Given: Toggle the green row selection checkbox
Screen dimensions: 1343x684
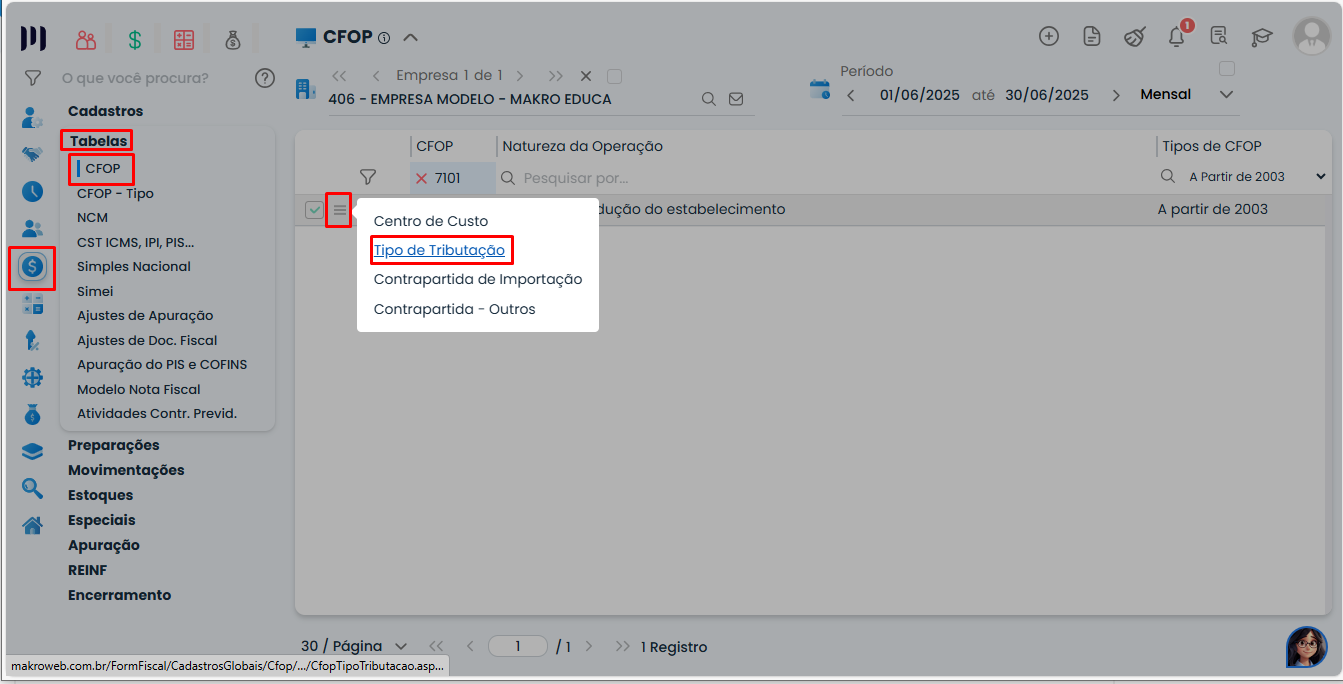Looking at the screenshot, I should coord(314,210).
